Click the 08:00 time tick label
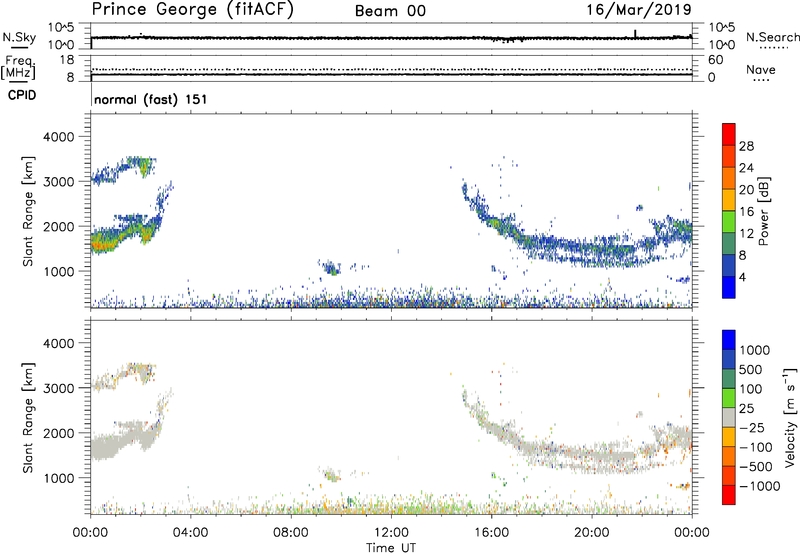 [291, 533]
